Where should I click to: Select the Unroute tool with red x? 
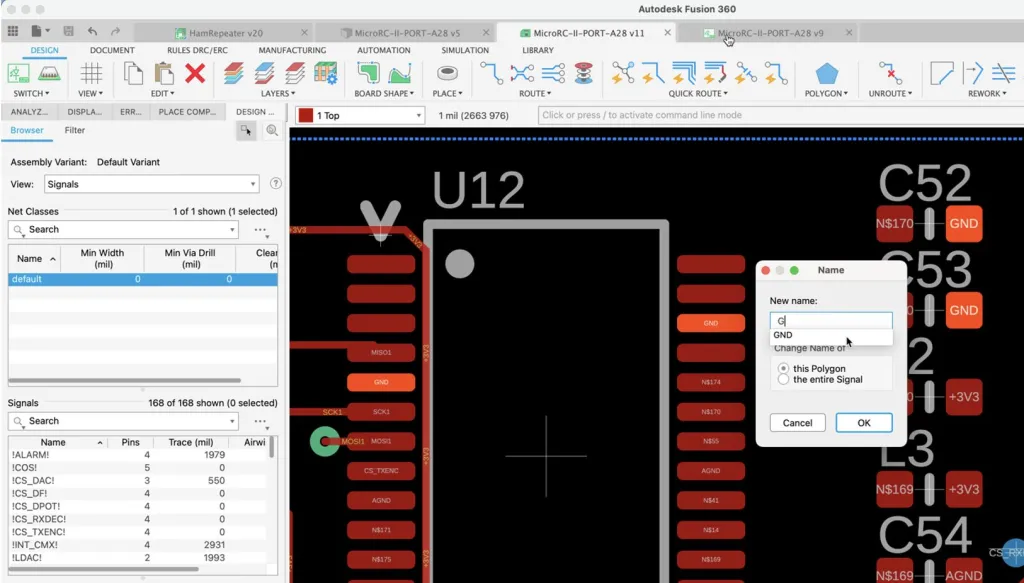click(x=890, y=73)
